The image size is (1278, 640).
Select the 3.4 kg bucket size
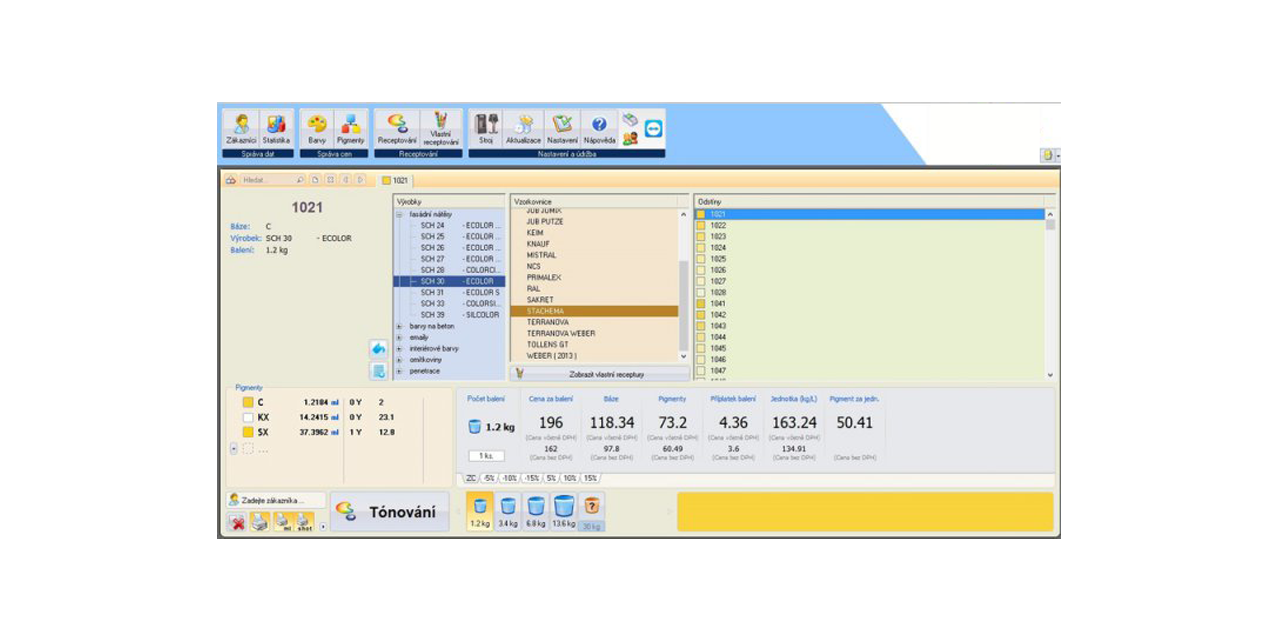pos(508,510)
